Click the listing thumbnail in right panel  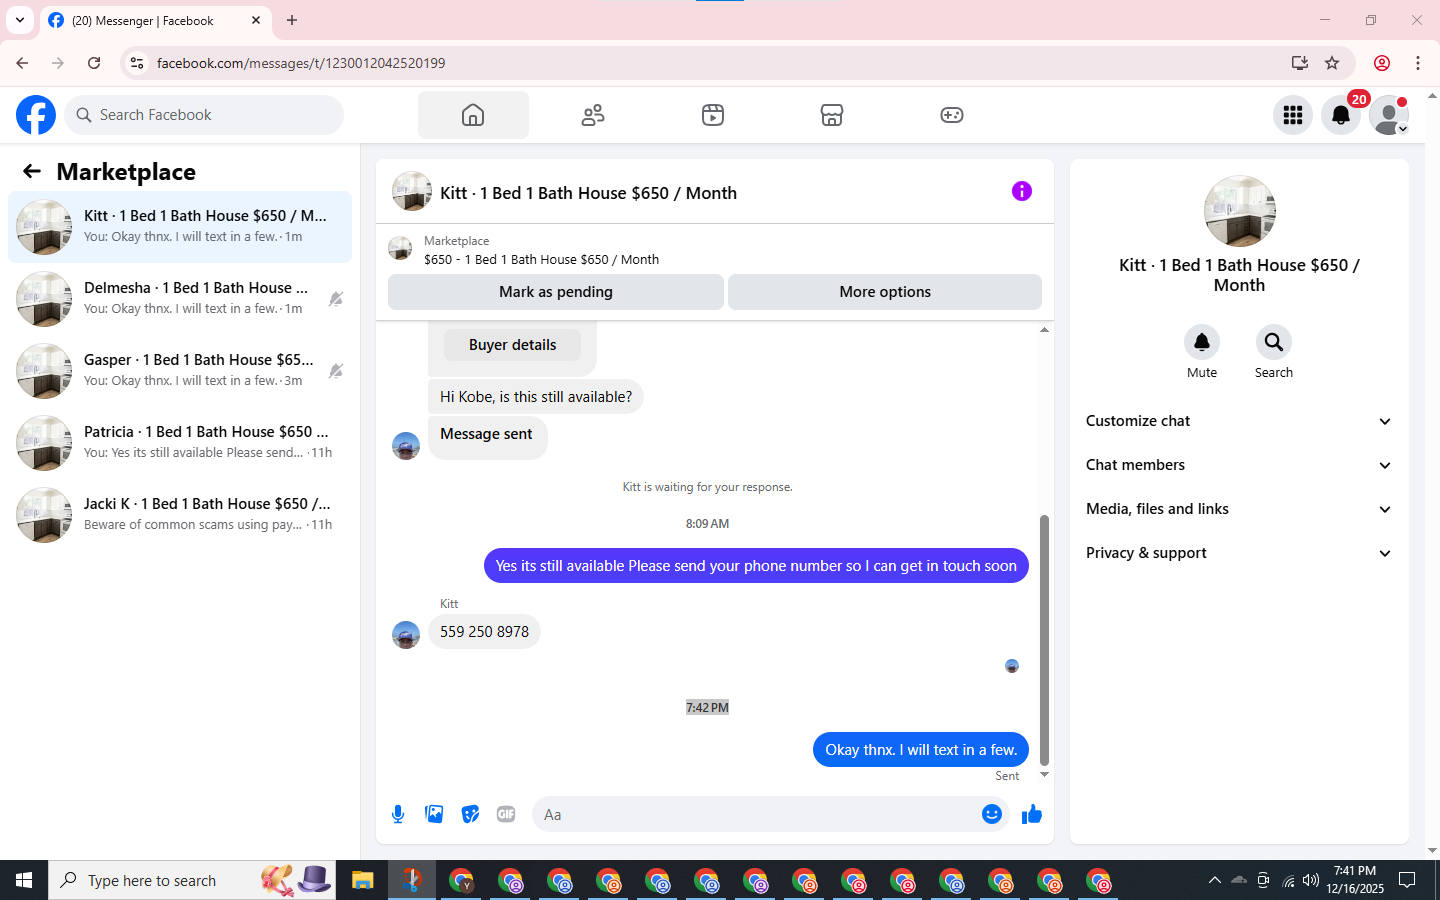coord(1240,211)
